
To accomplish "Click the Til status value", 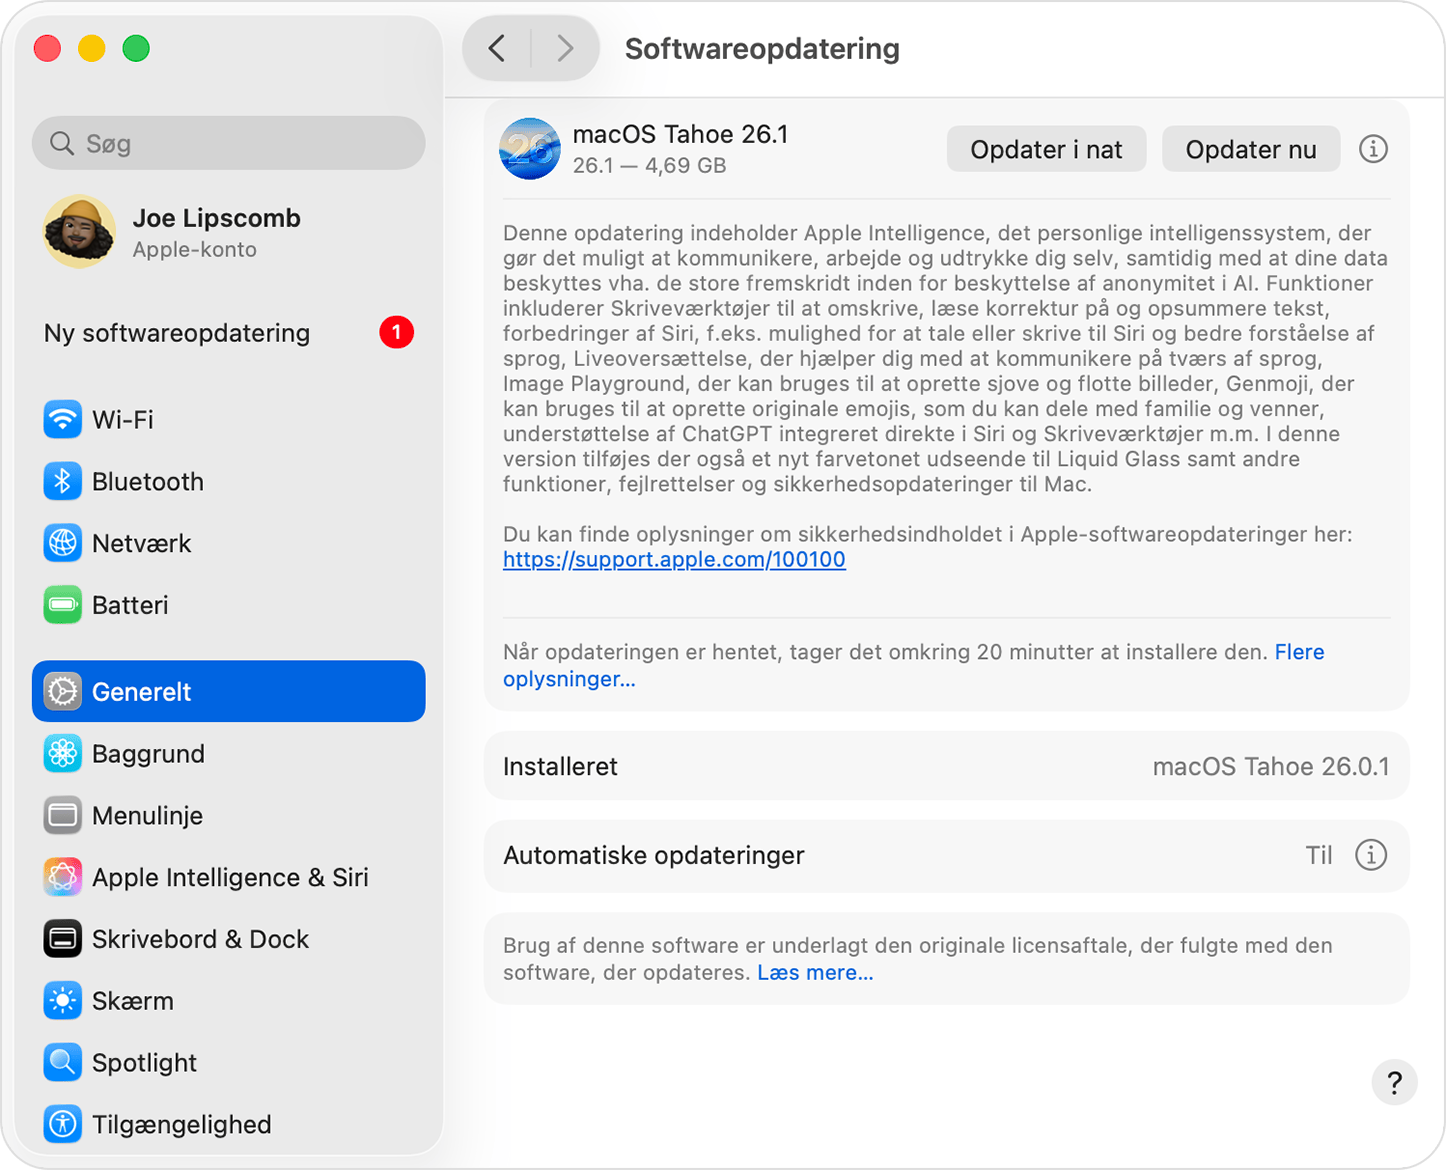I will pos(1319,855).
